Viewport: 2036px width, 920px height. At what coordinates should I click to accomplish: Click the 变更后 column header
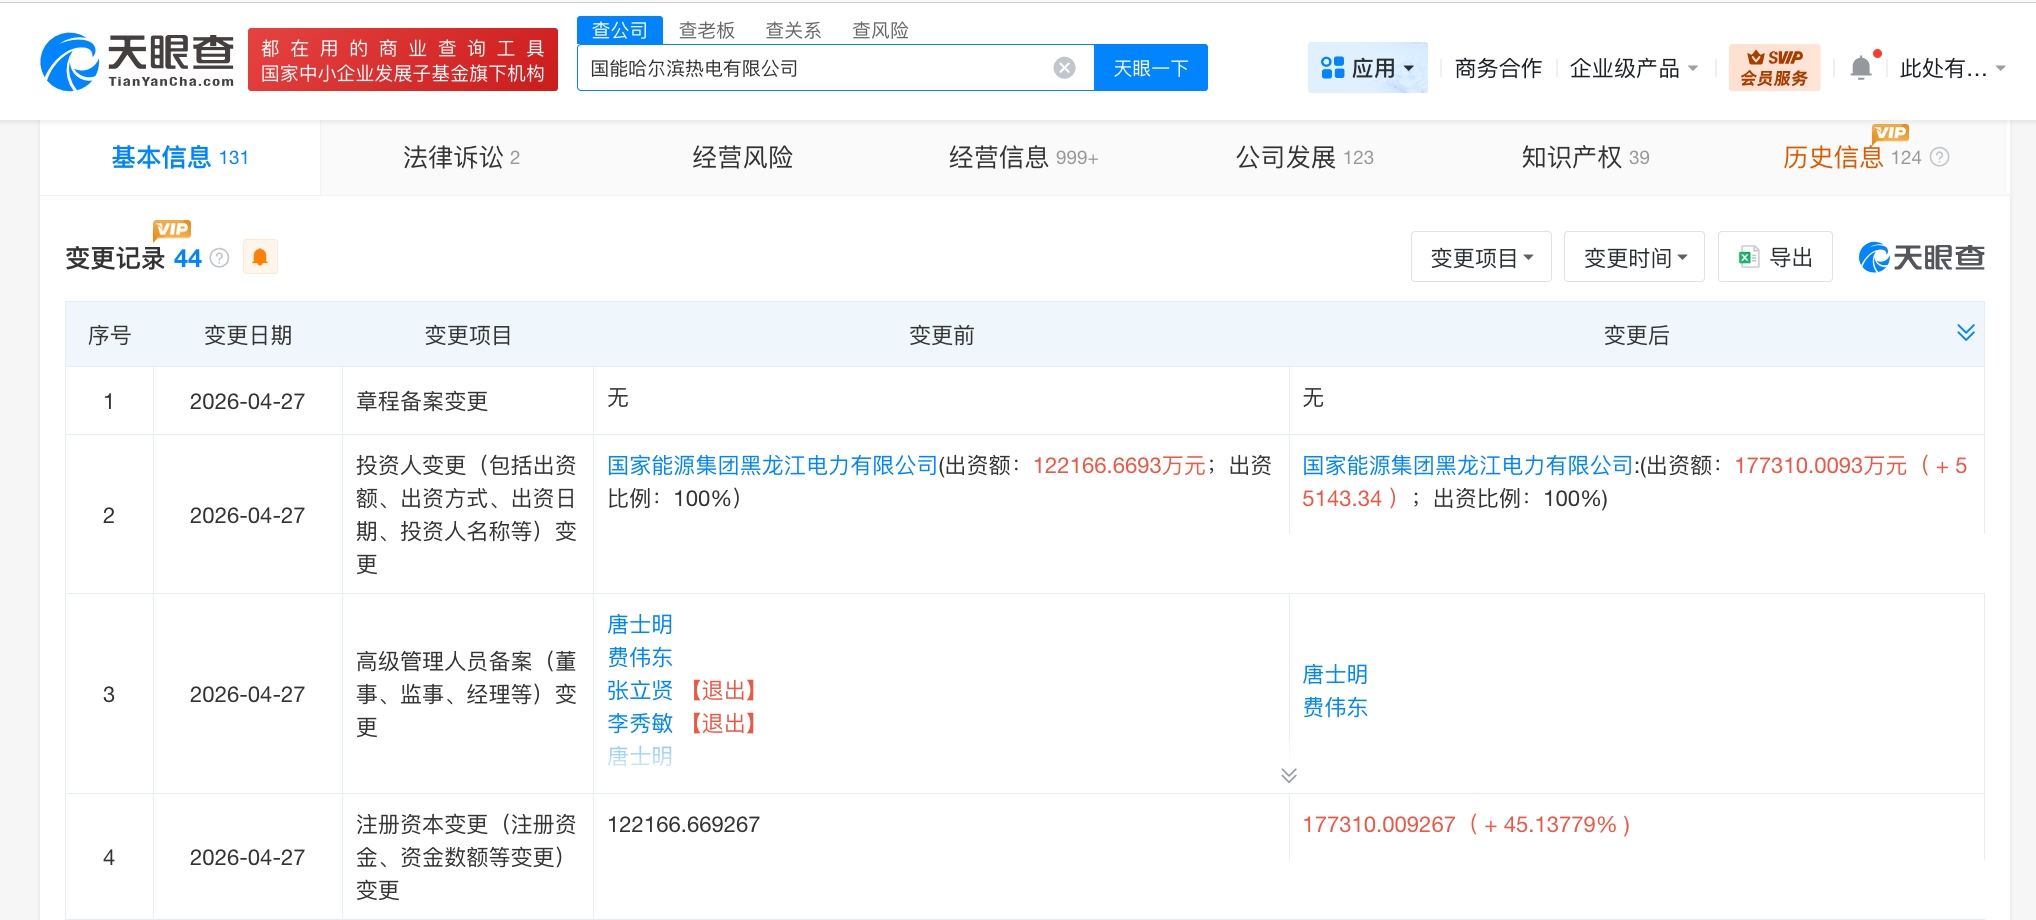click(1636, 335)
